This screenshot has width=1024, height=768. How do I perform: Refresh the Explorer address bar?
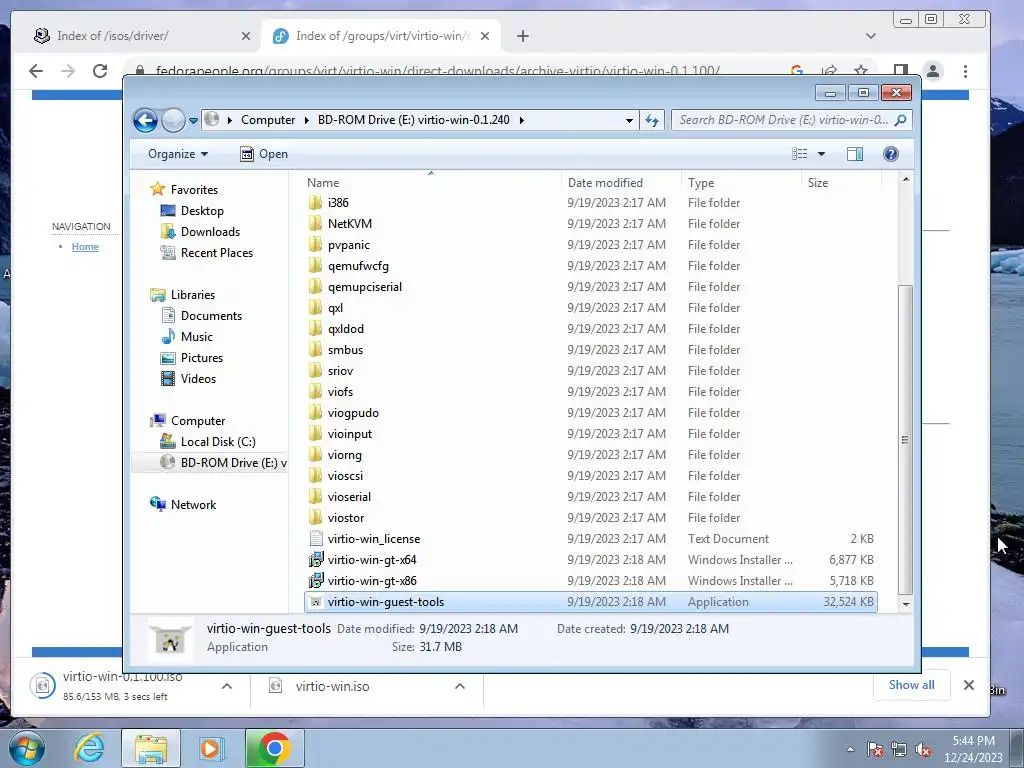(652, 120)
